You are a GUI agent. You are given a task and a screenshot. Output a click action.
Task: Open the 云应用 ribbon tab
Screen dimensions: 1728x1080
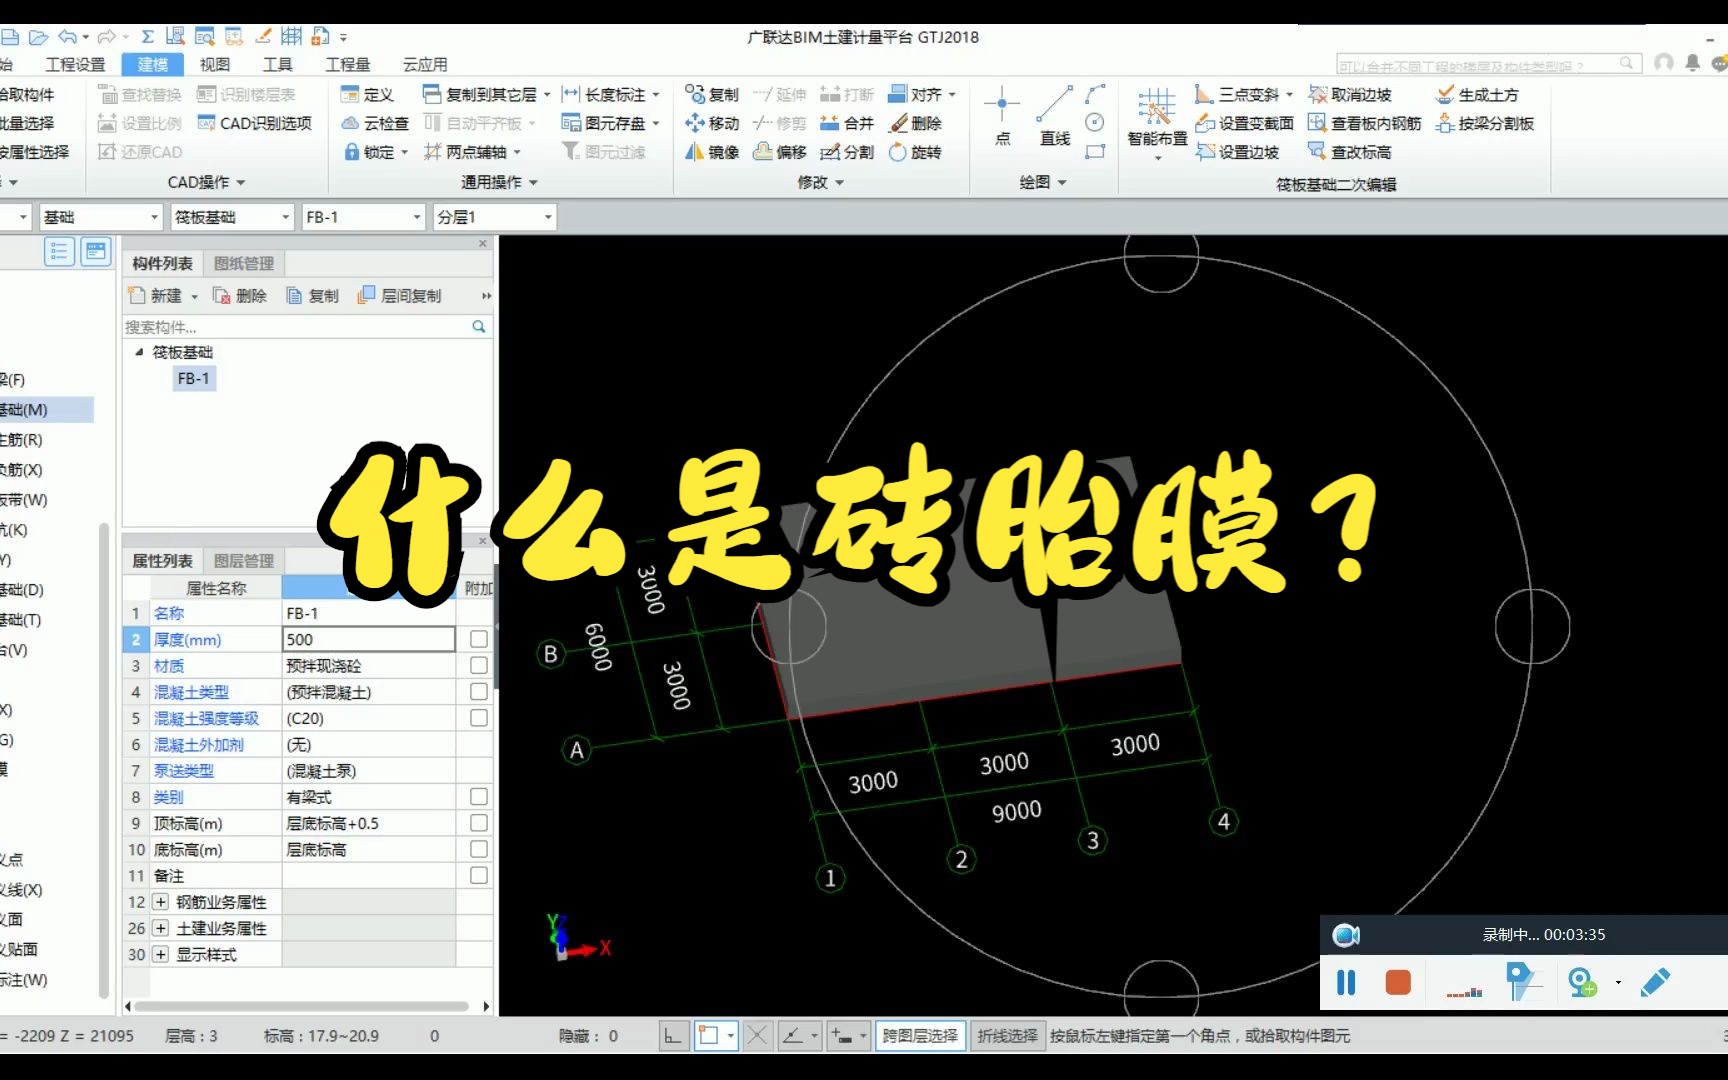pos(425,64)
